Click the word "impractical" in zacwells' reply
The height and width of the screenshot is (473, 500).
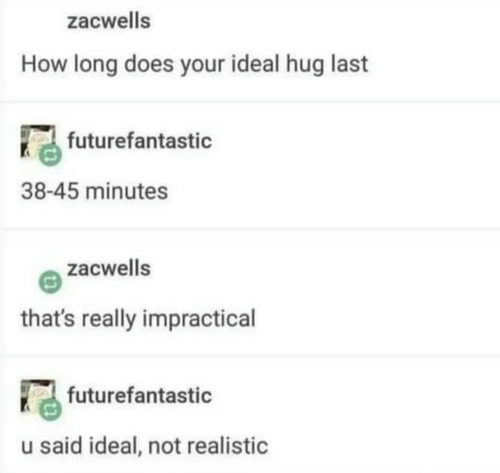click(x=199, y=319)
